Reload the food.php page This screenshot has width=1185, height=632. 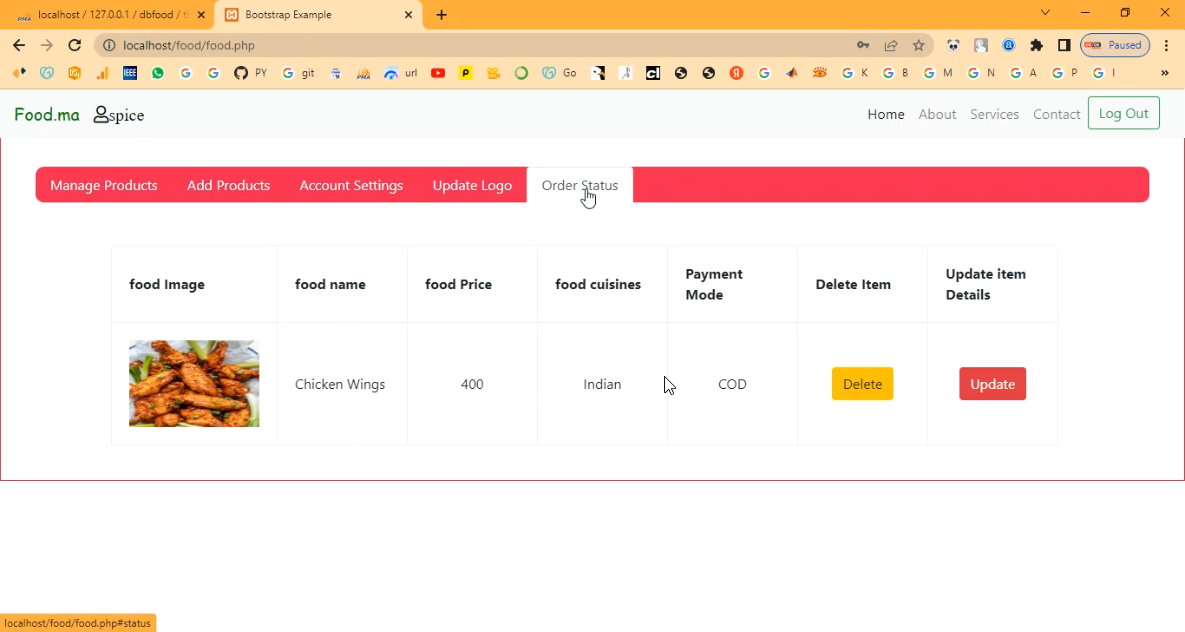[74, 45]
